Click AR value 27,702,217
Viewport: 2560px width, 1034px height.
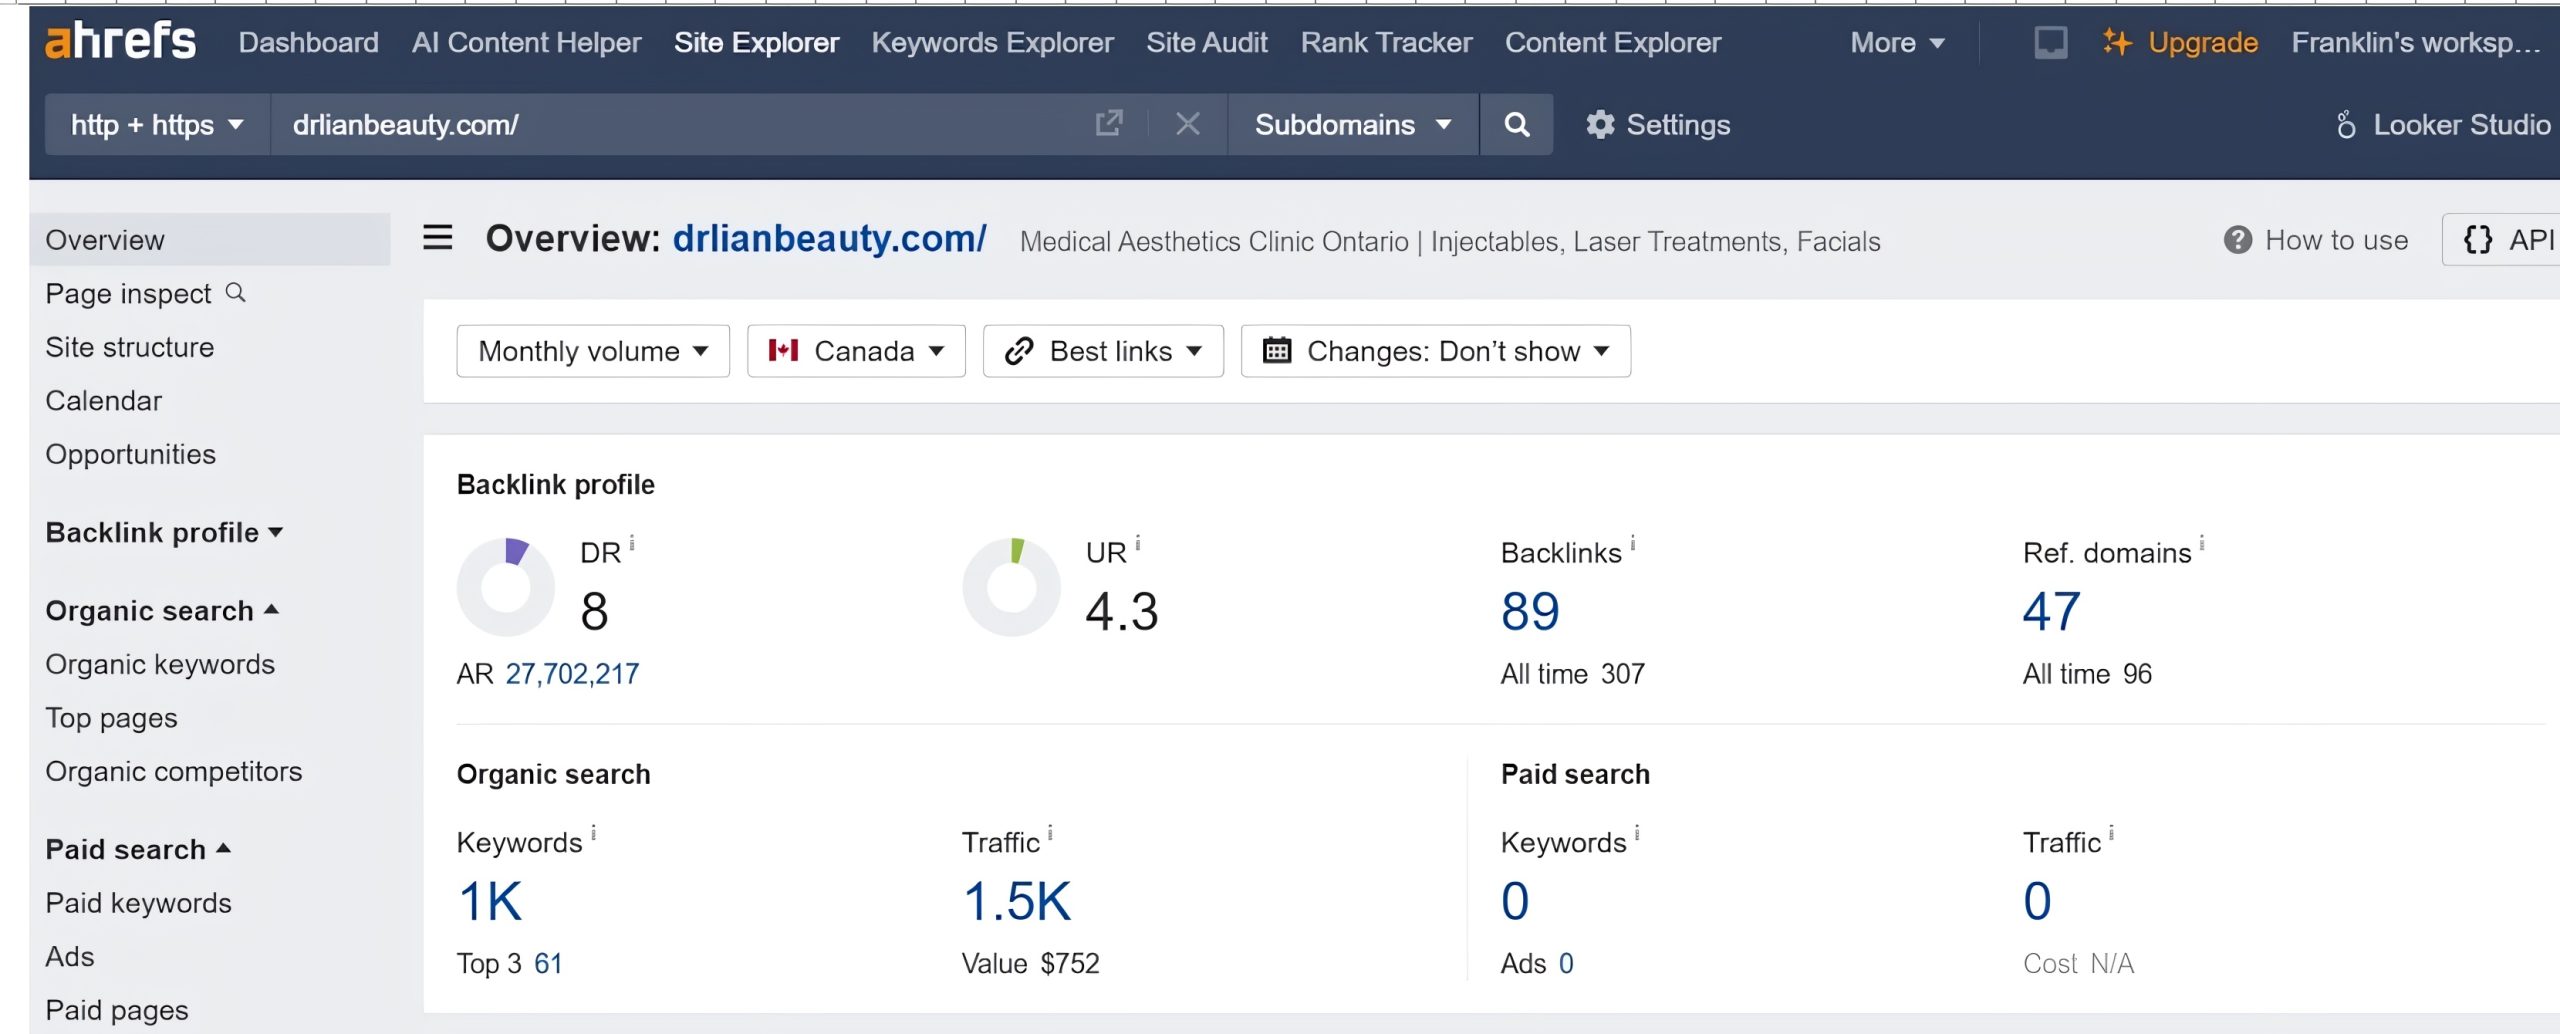(572, 674)
